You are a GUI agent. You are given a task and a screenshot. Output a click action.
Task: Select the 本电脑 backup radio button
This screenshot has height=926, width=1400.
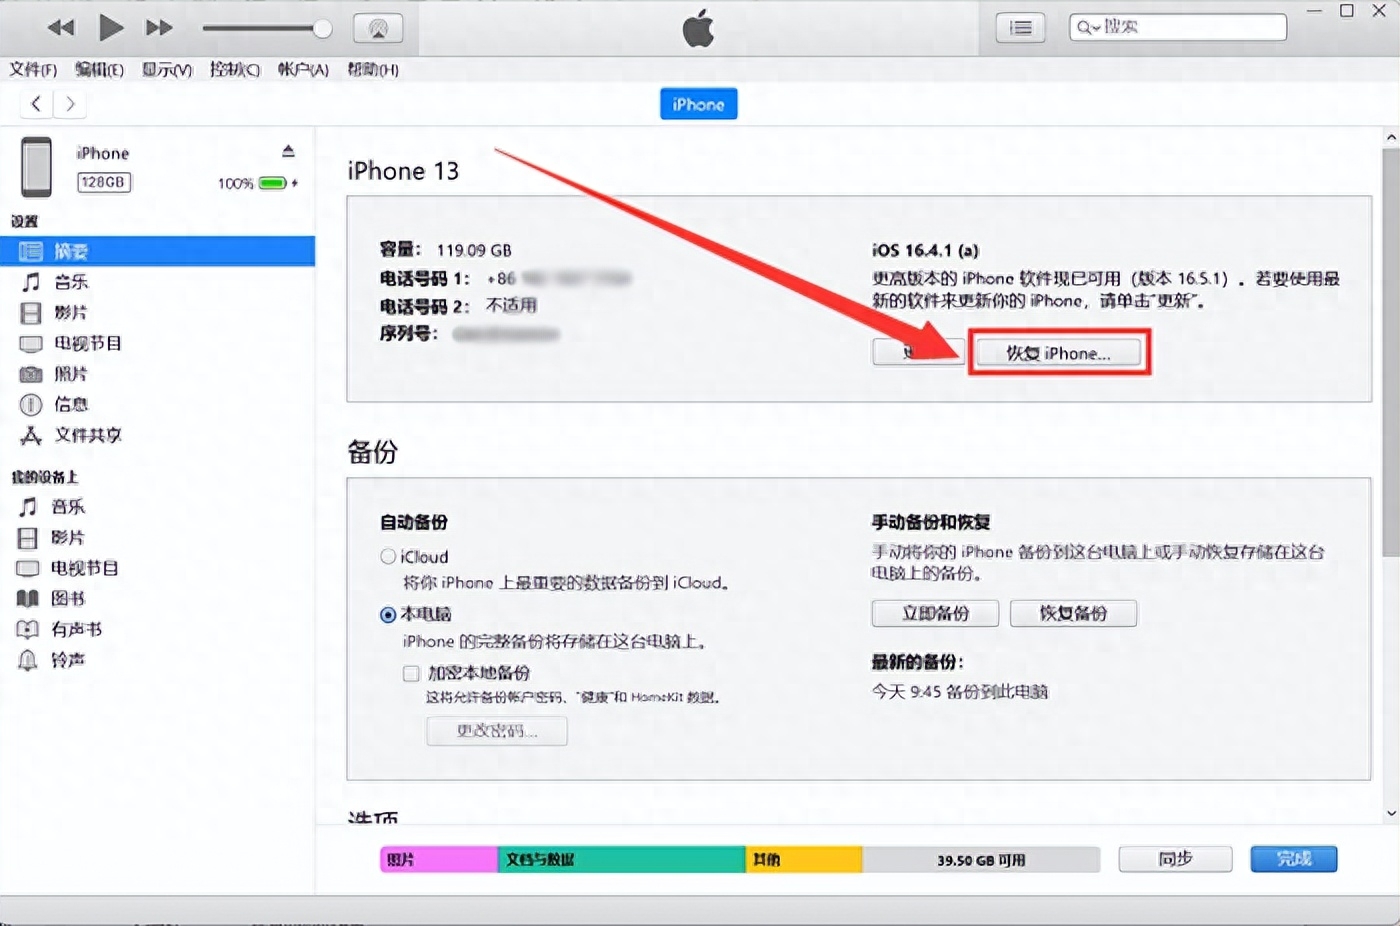pyautogui.click(x=388, y=614)
